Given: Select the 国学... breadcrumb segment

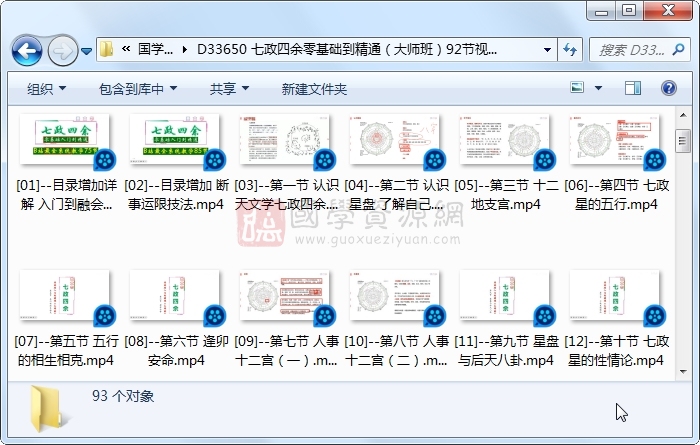Looking at the screenshot, I should click(x=155, y=49).
